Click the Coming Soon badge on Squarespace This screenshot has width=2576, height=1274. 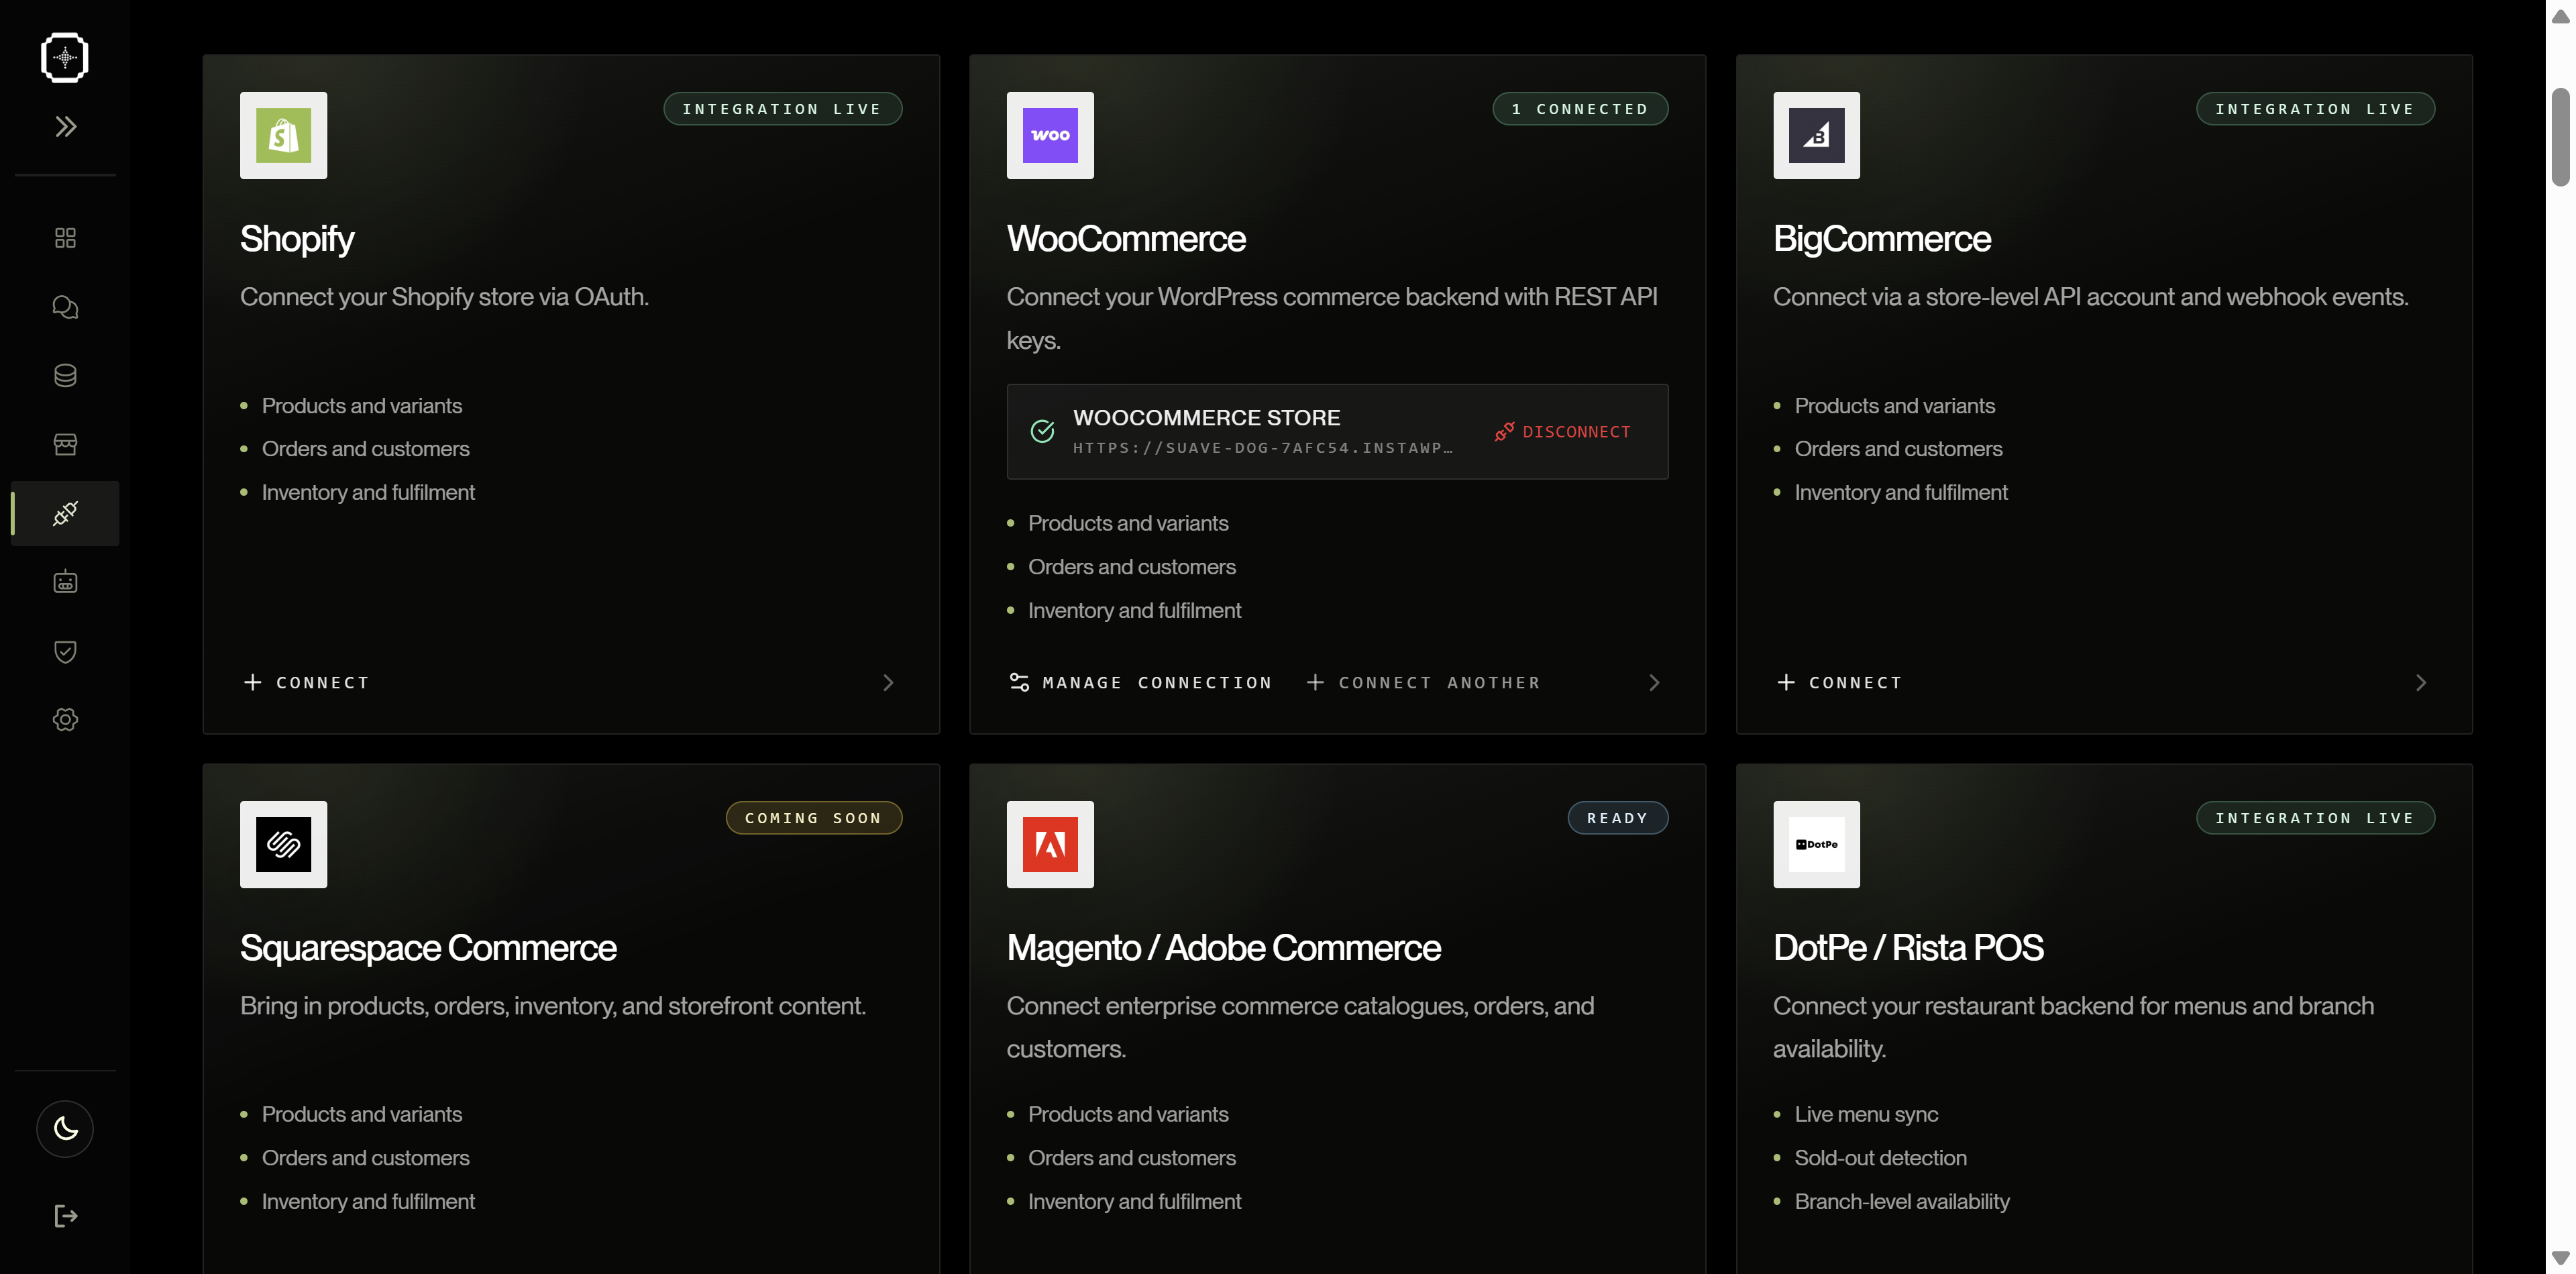click(x=813, y=818)
